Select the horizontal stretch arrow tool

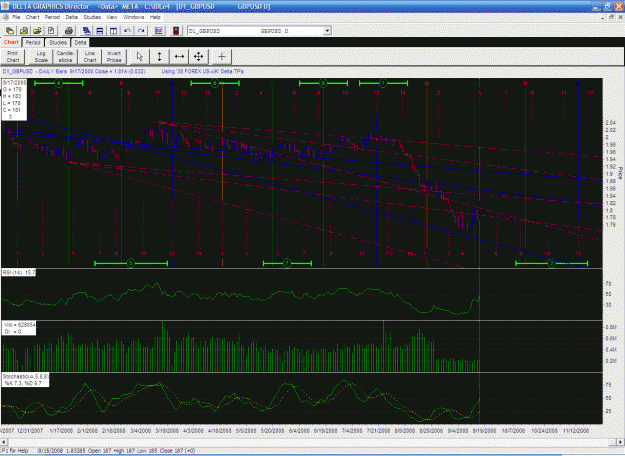[x=179, y=57]
